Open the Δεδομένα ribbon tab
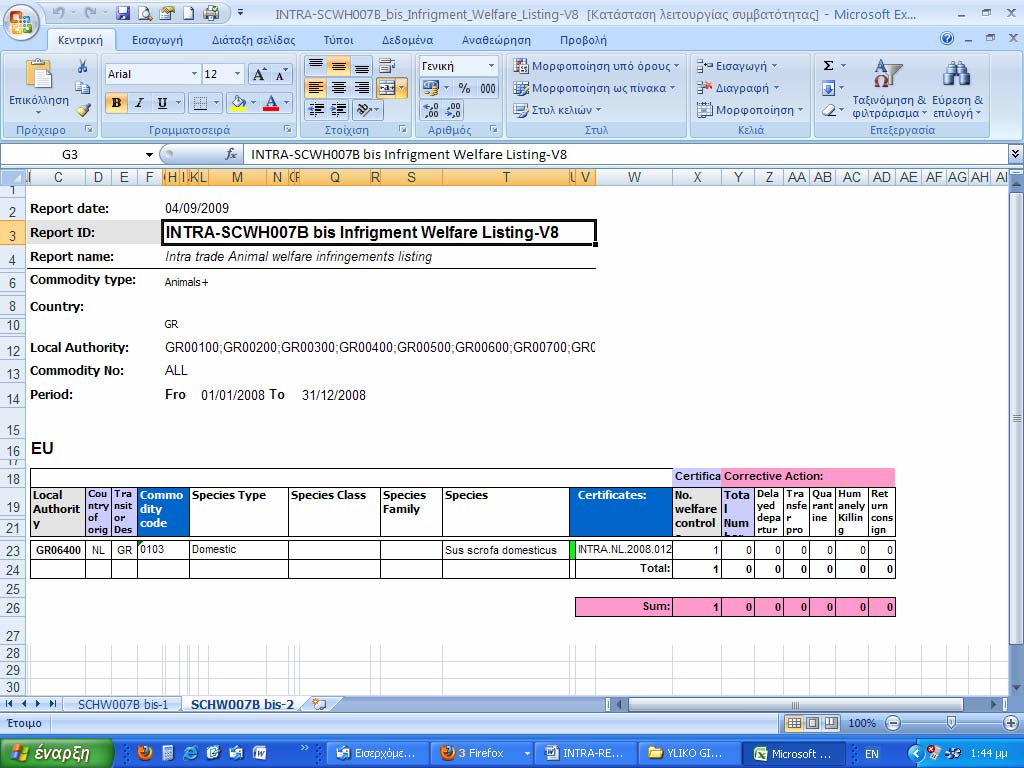1024x768 pixels. [x=408, y=40]
